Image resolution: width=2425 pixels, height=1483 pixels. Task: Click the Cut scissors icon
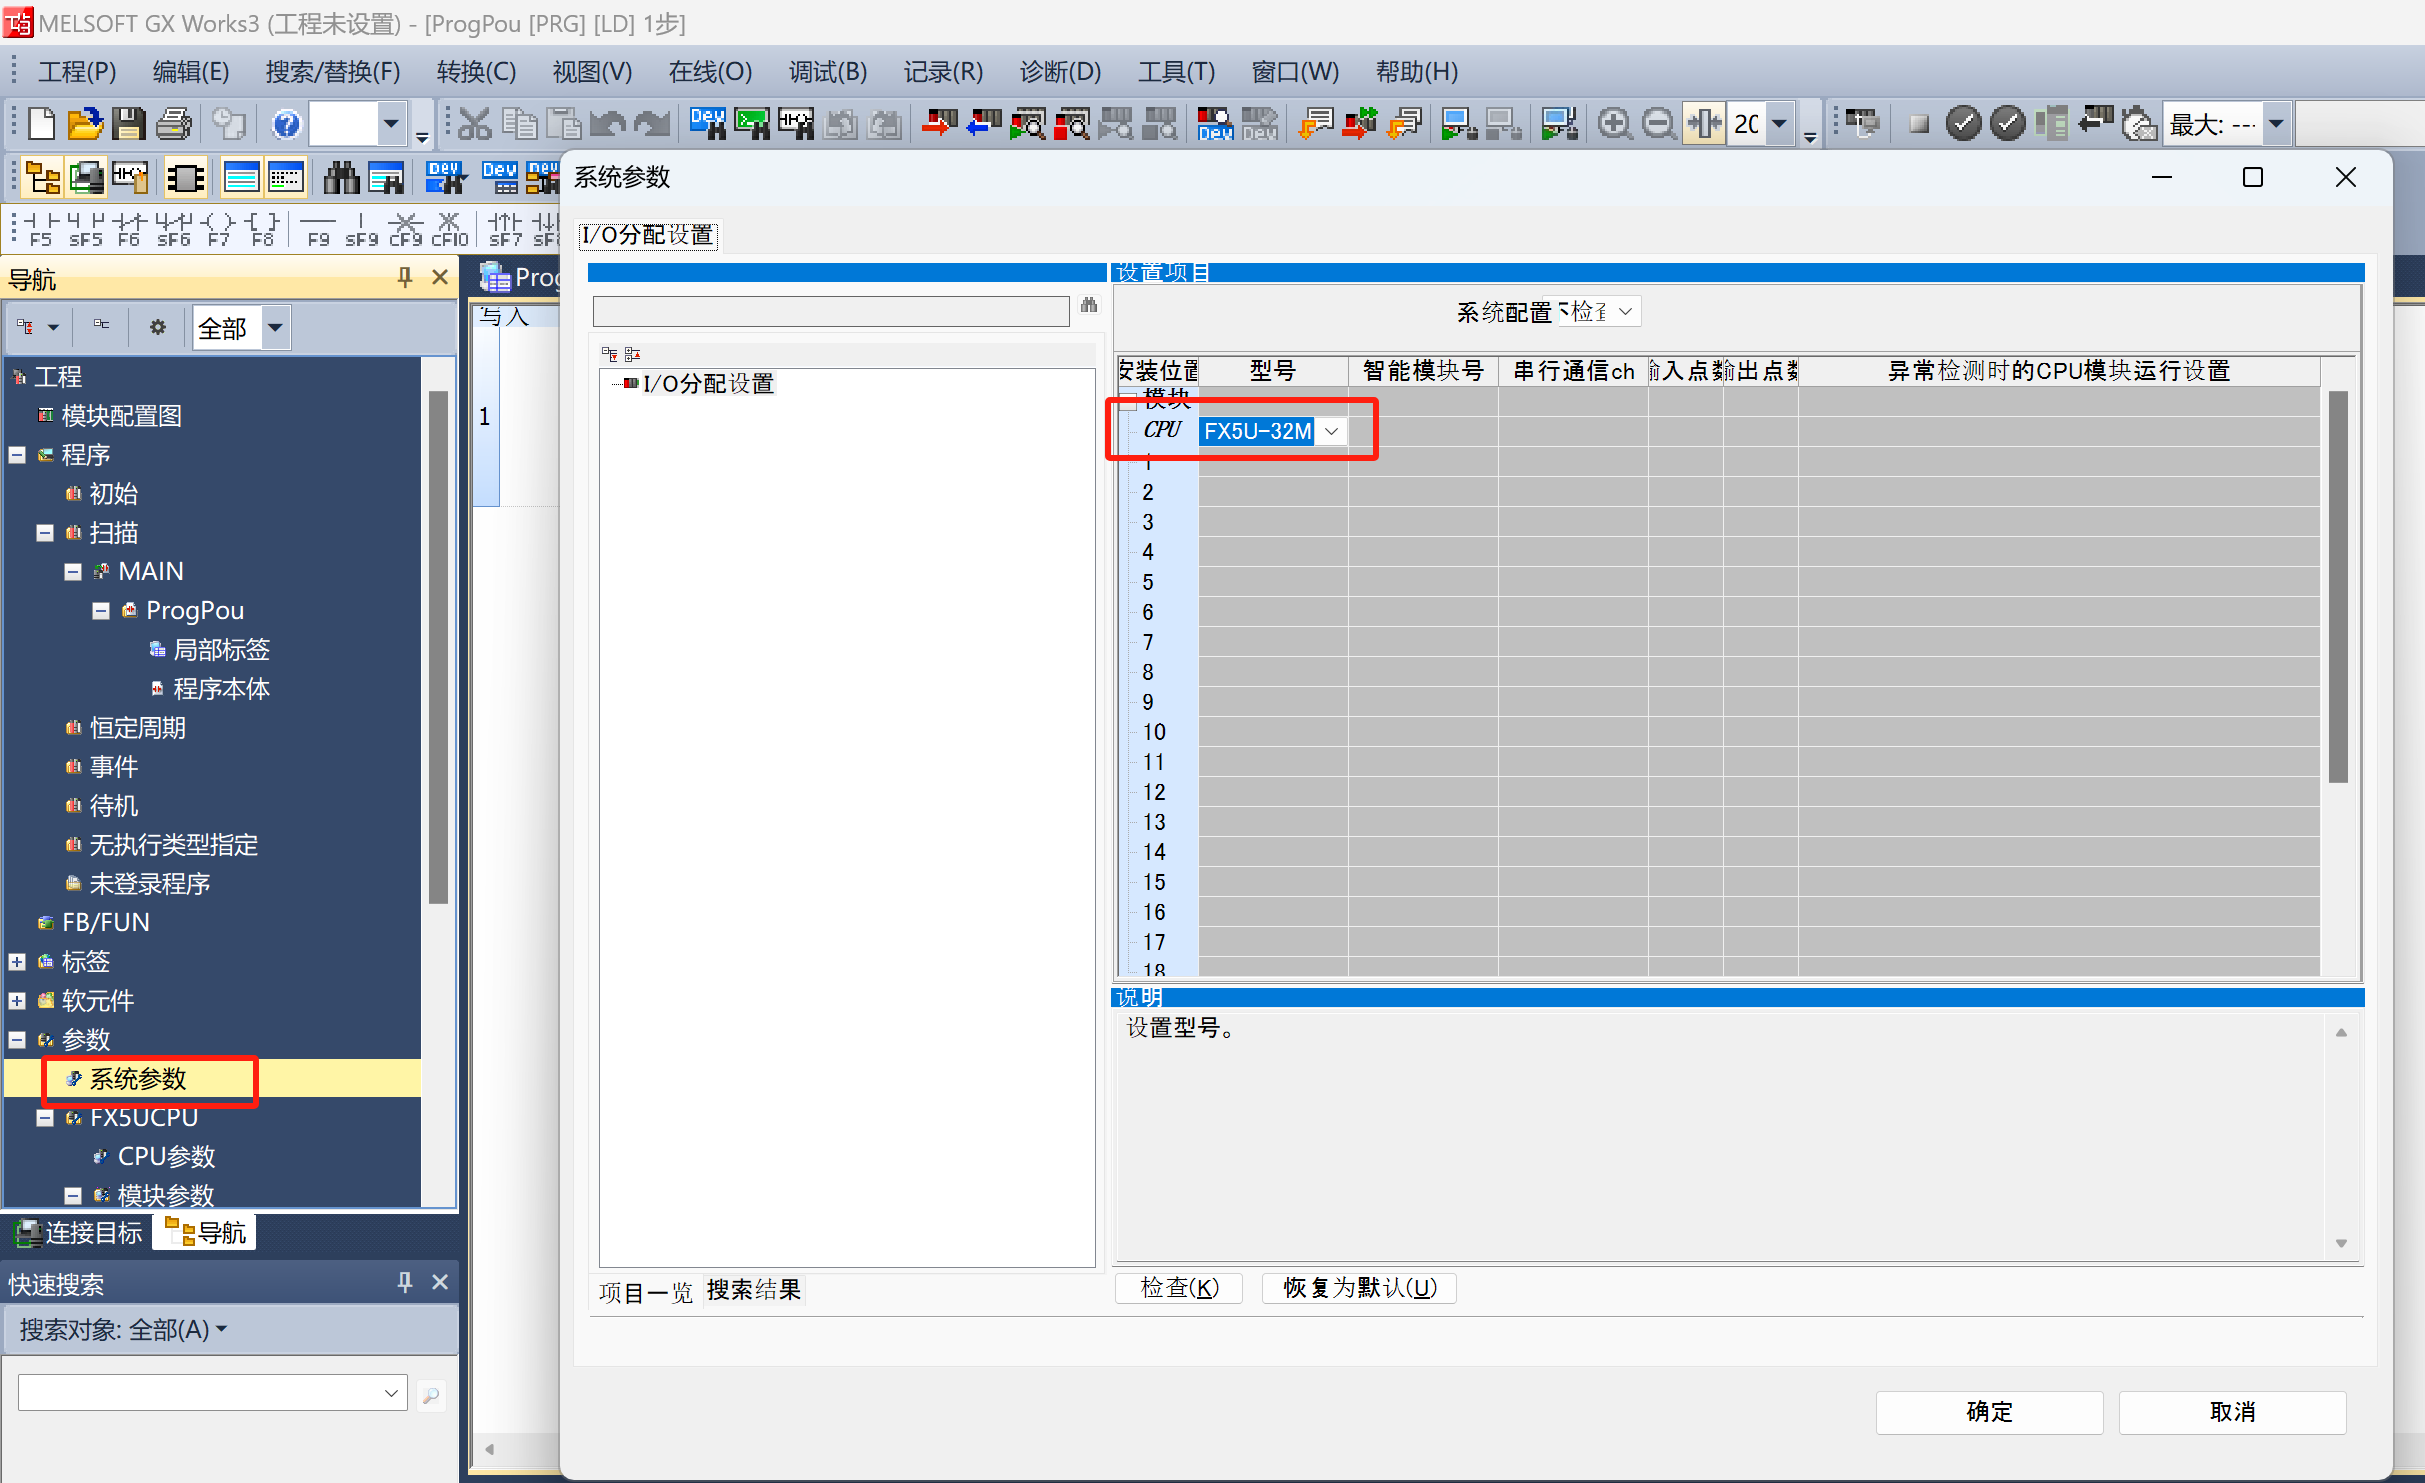point(475,125)
